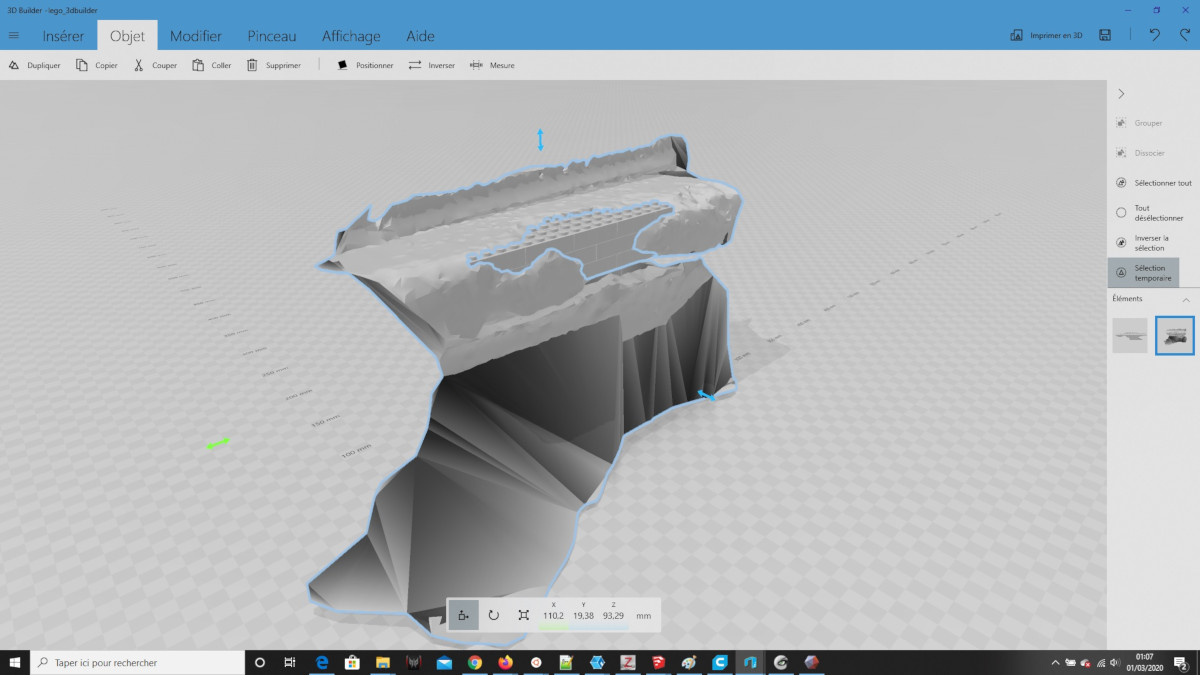Viewport: 1200px width, 675px height.
Task: Delete object with Supprimer
Action: click(x=274, y=65)
